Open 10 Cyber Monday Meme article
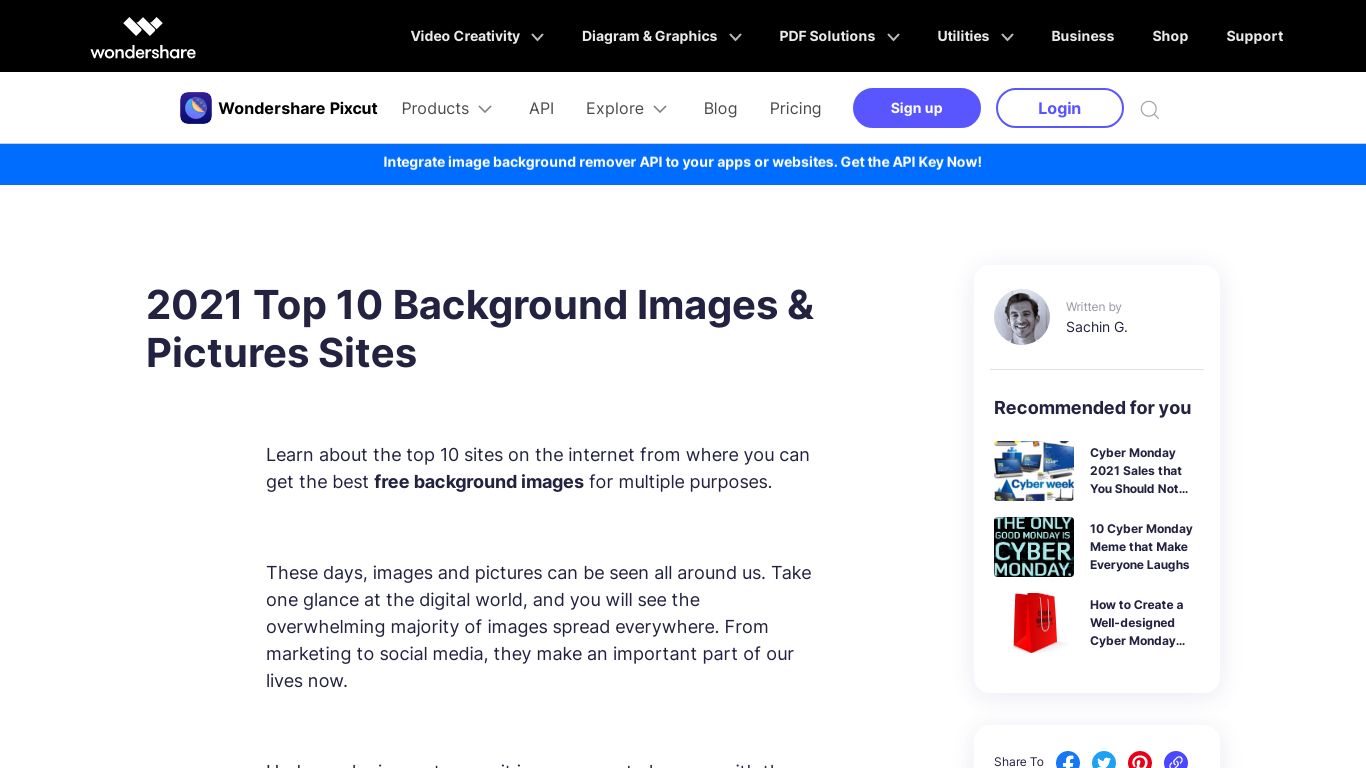The height and width of the screenshot is (768, 1366). tap(1141, 547)
